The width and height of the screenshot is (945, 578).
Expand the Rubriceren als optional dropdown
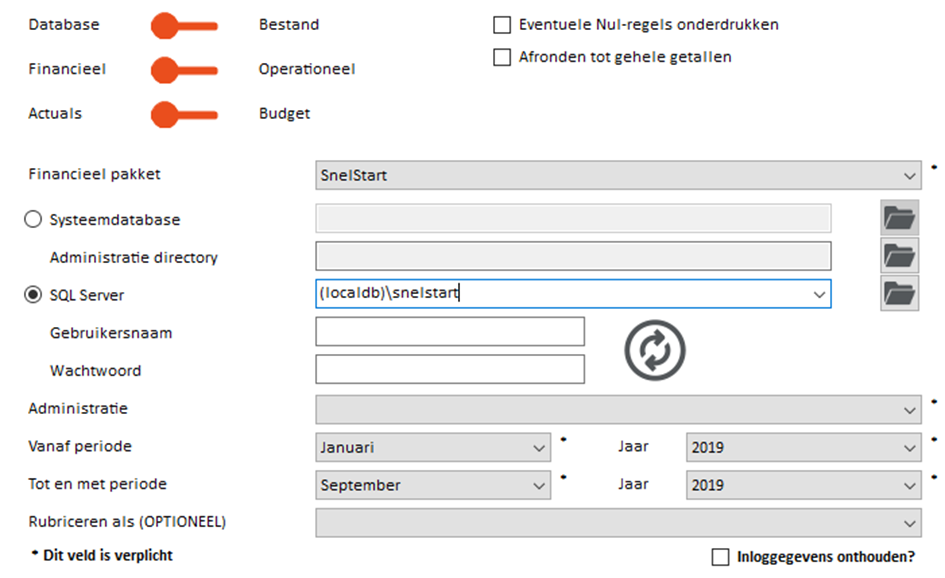[618, 523]
